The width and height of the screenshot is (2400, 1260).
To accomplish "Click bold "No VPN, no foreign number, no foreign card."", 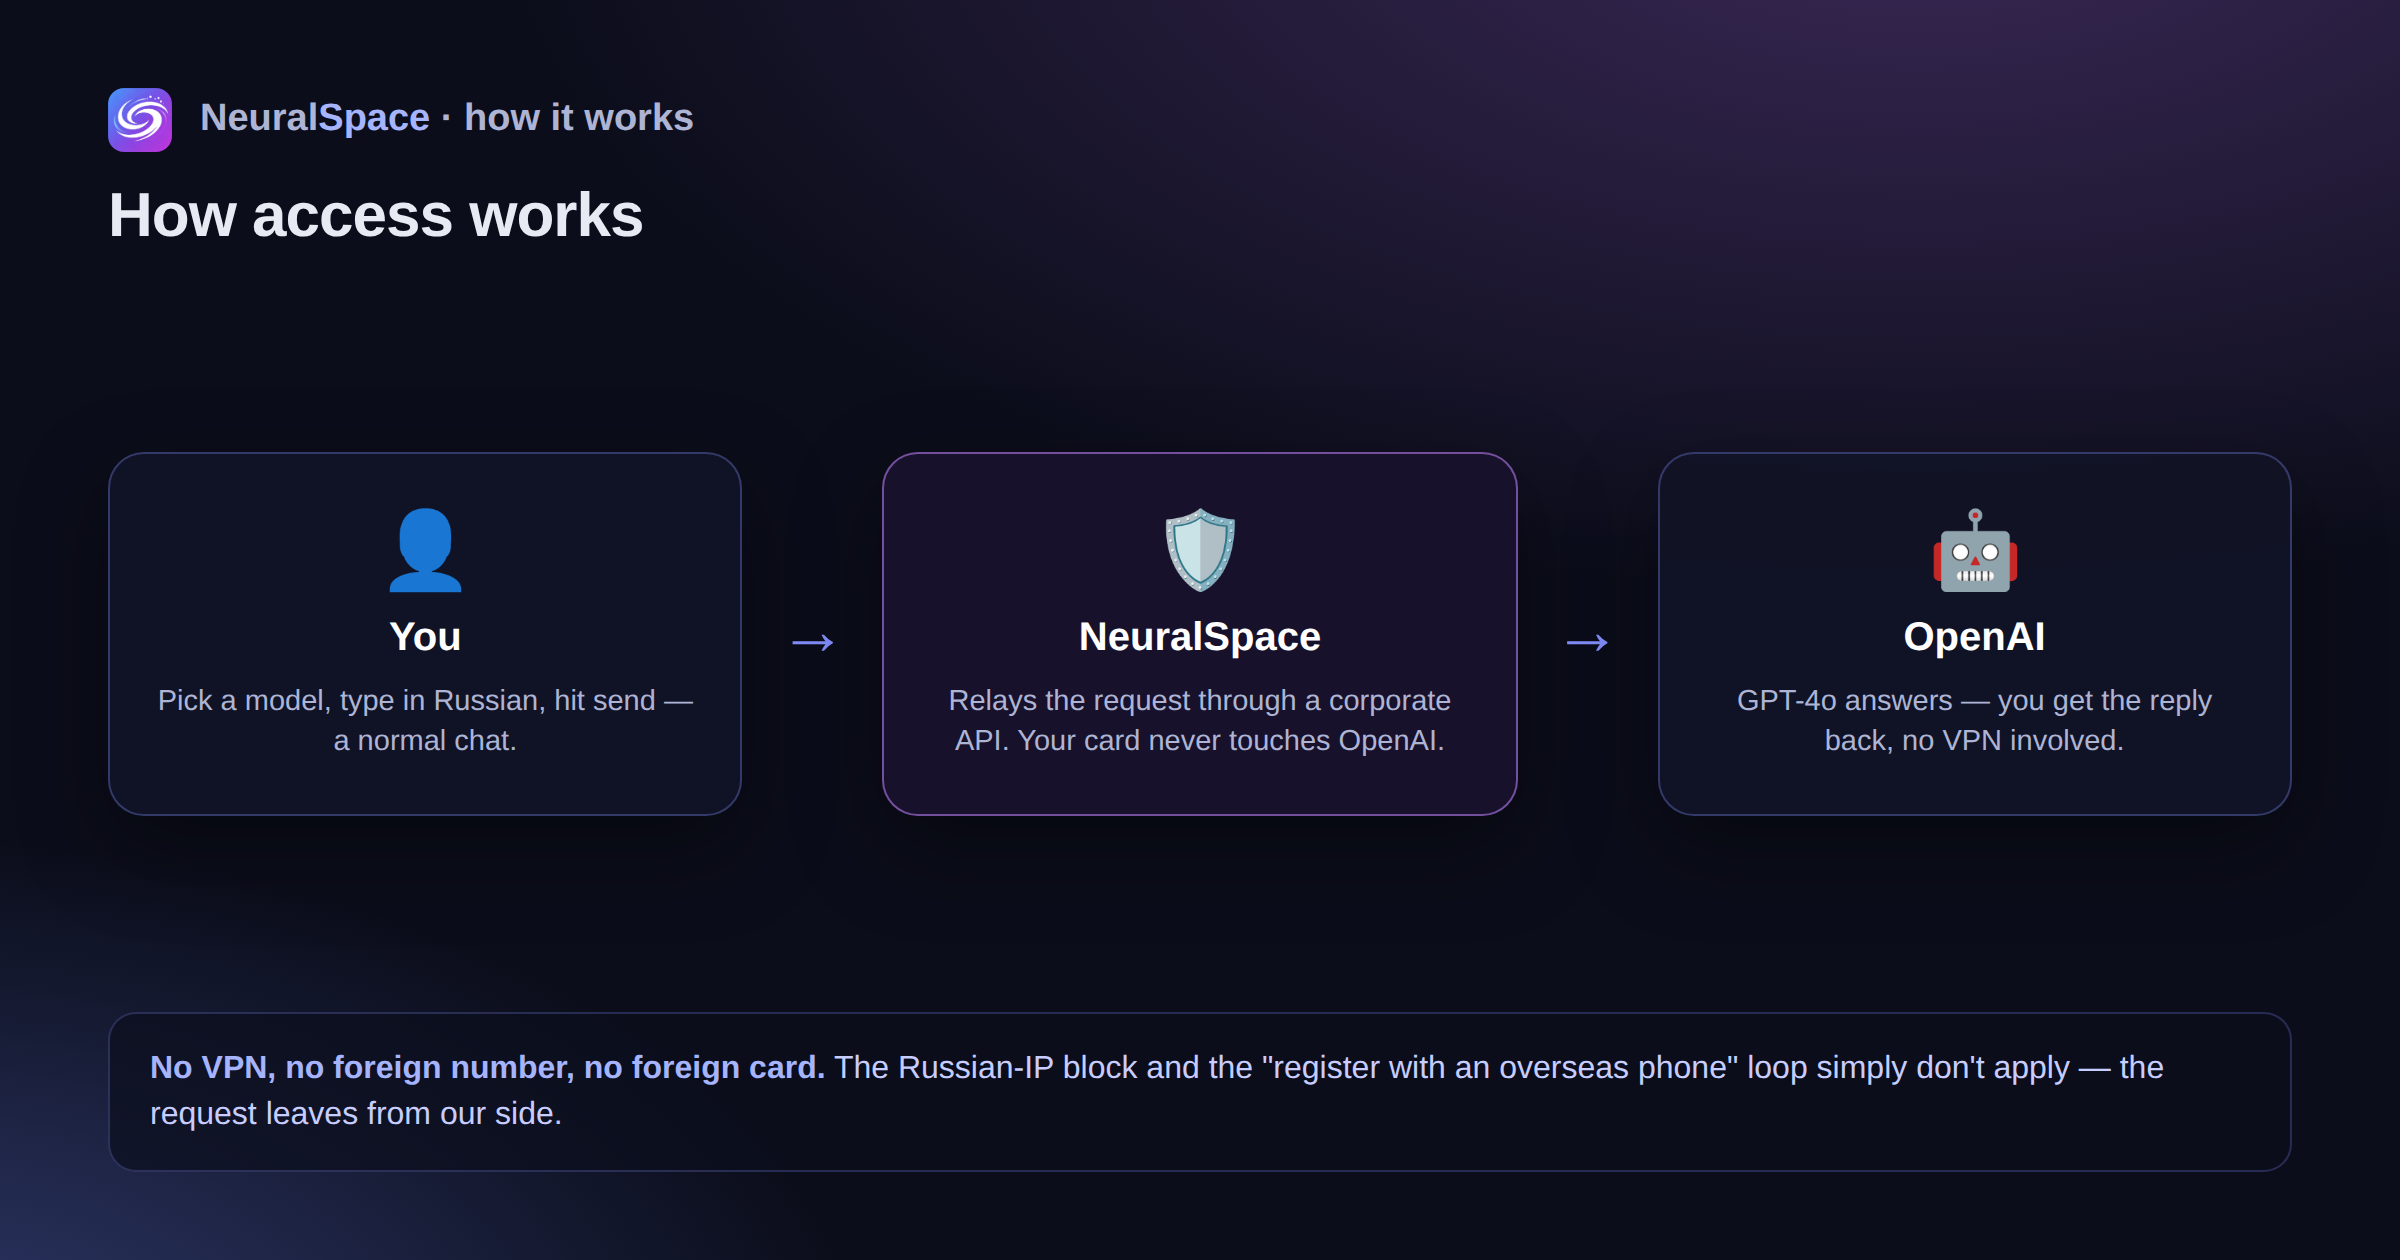I will click(487, 1068).
